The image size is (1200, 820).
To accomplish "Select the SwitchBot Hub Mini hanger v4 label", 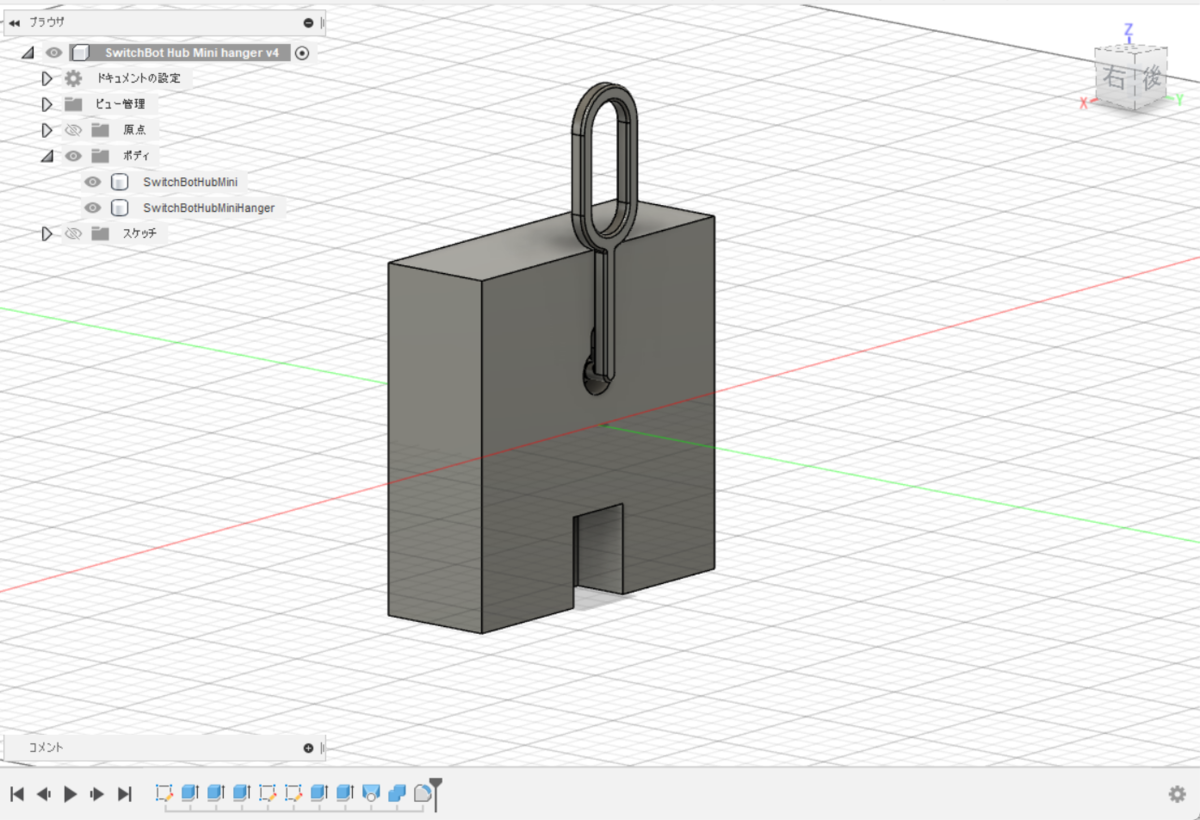I will click(191, 52).
